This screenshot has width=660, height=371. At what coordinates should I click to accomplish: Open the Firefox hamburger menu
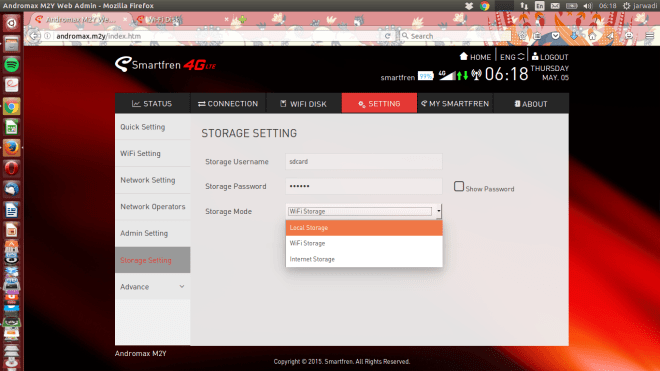pos(649,36)
